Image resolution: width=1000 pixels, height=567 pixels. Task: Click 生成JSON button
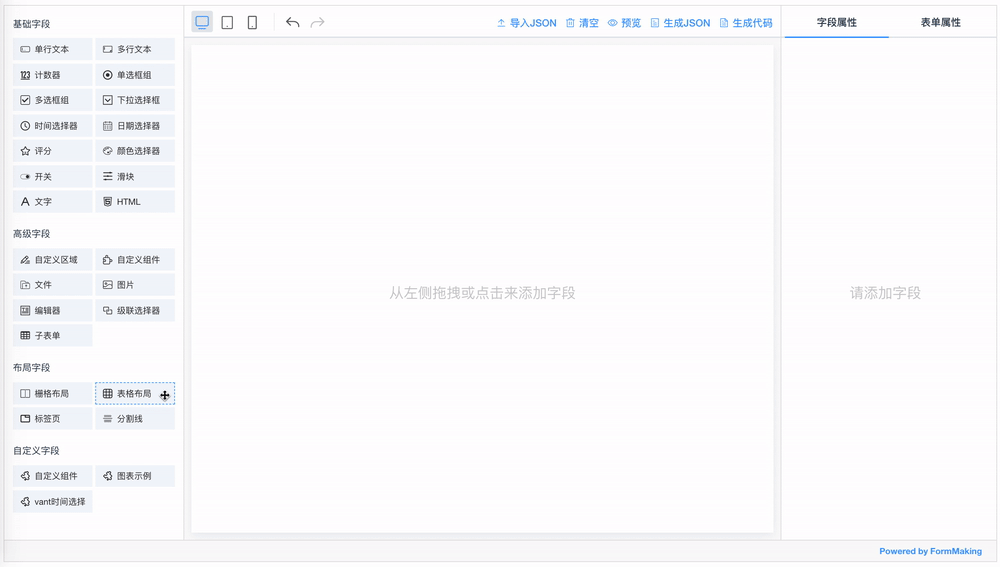click(x=680, y=23)
